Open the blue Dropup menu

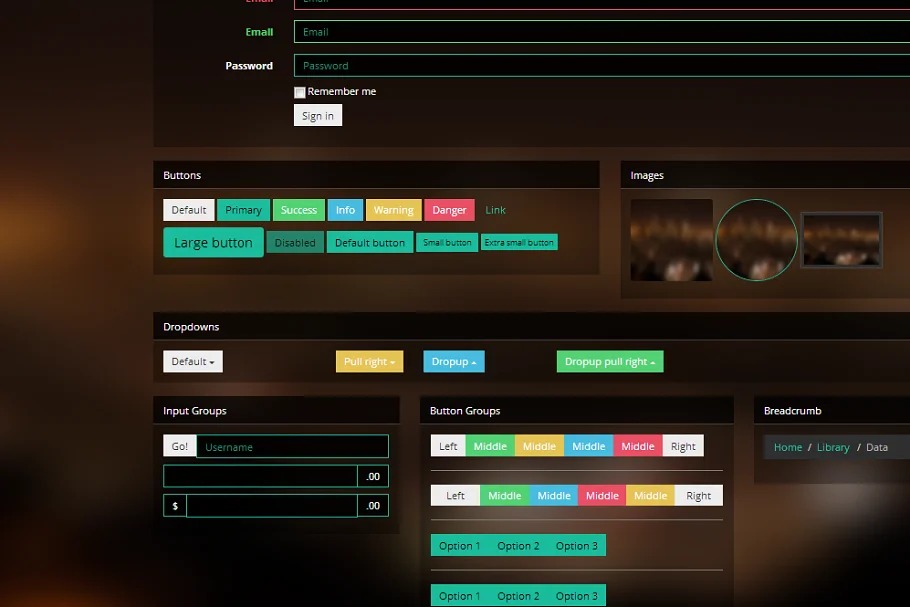coord(454,361)
